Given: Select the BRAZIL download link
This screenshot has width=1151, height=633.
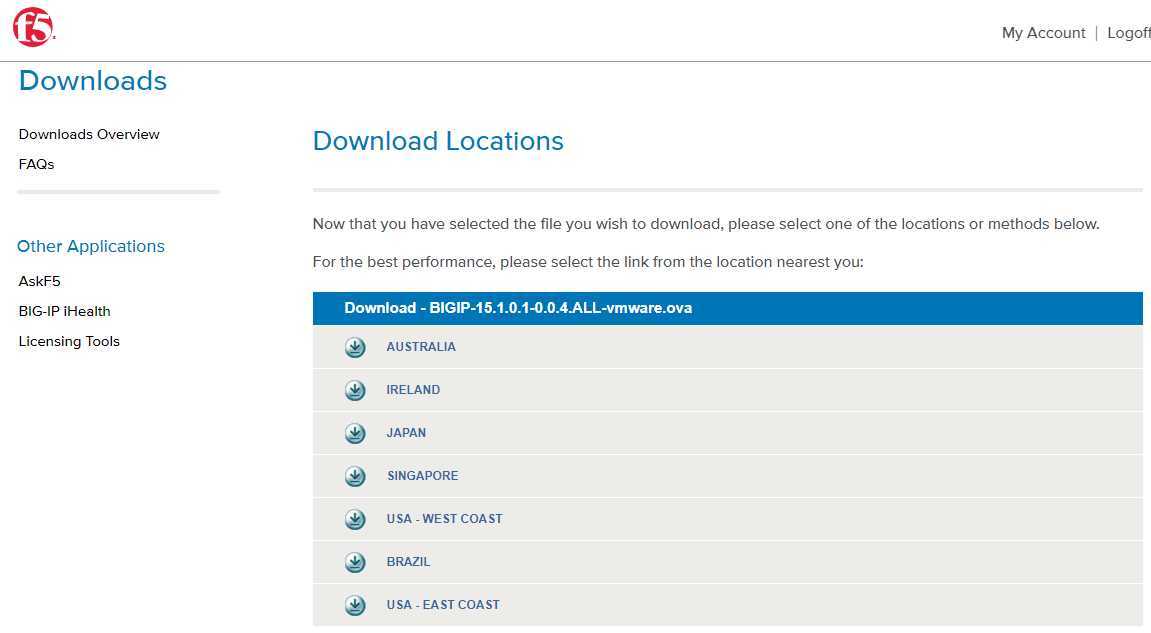Looking at the screenshot, I should (x=408, y=562).
